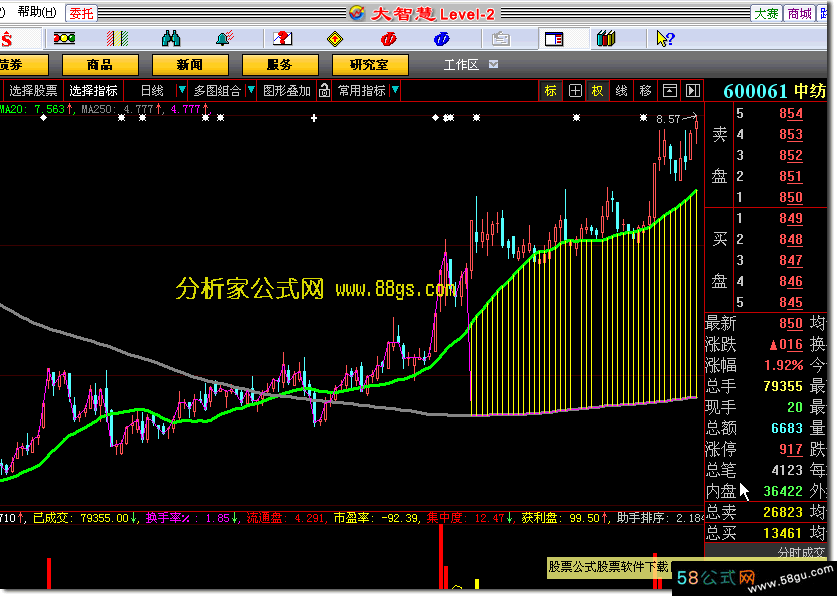Click the skip-to-end arrow icon
This screenshot has width=837, height=596.
[691, 90]
